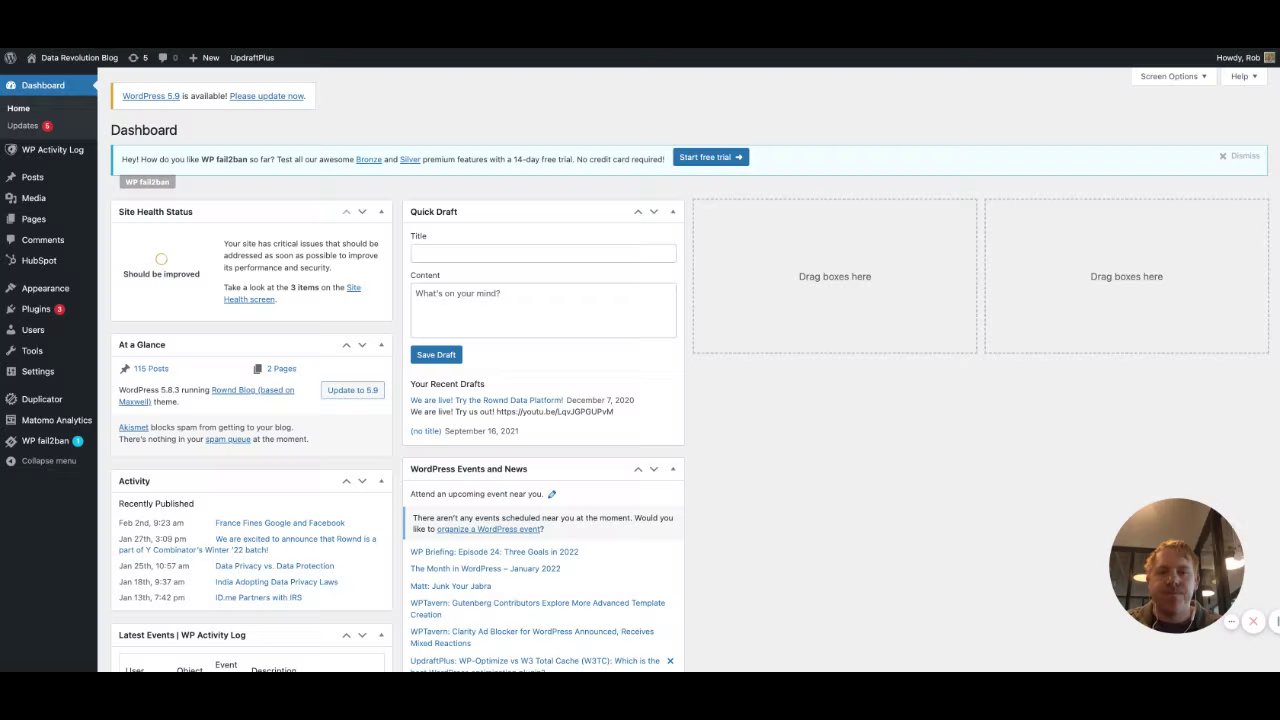
Task: Click the Duplicator icon in sidebar
Action: [11, 399]
